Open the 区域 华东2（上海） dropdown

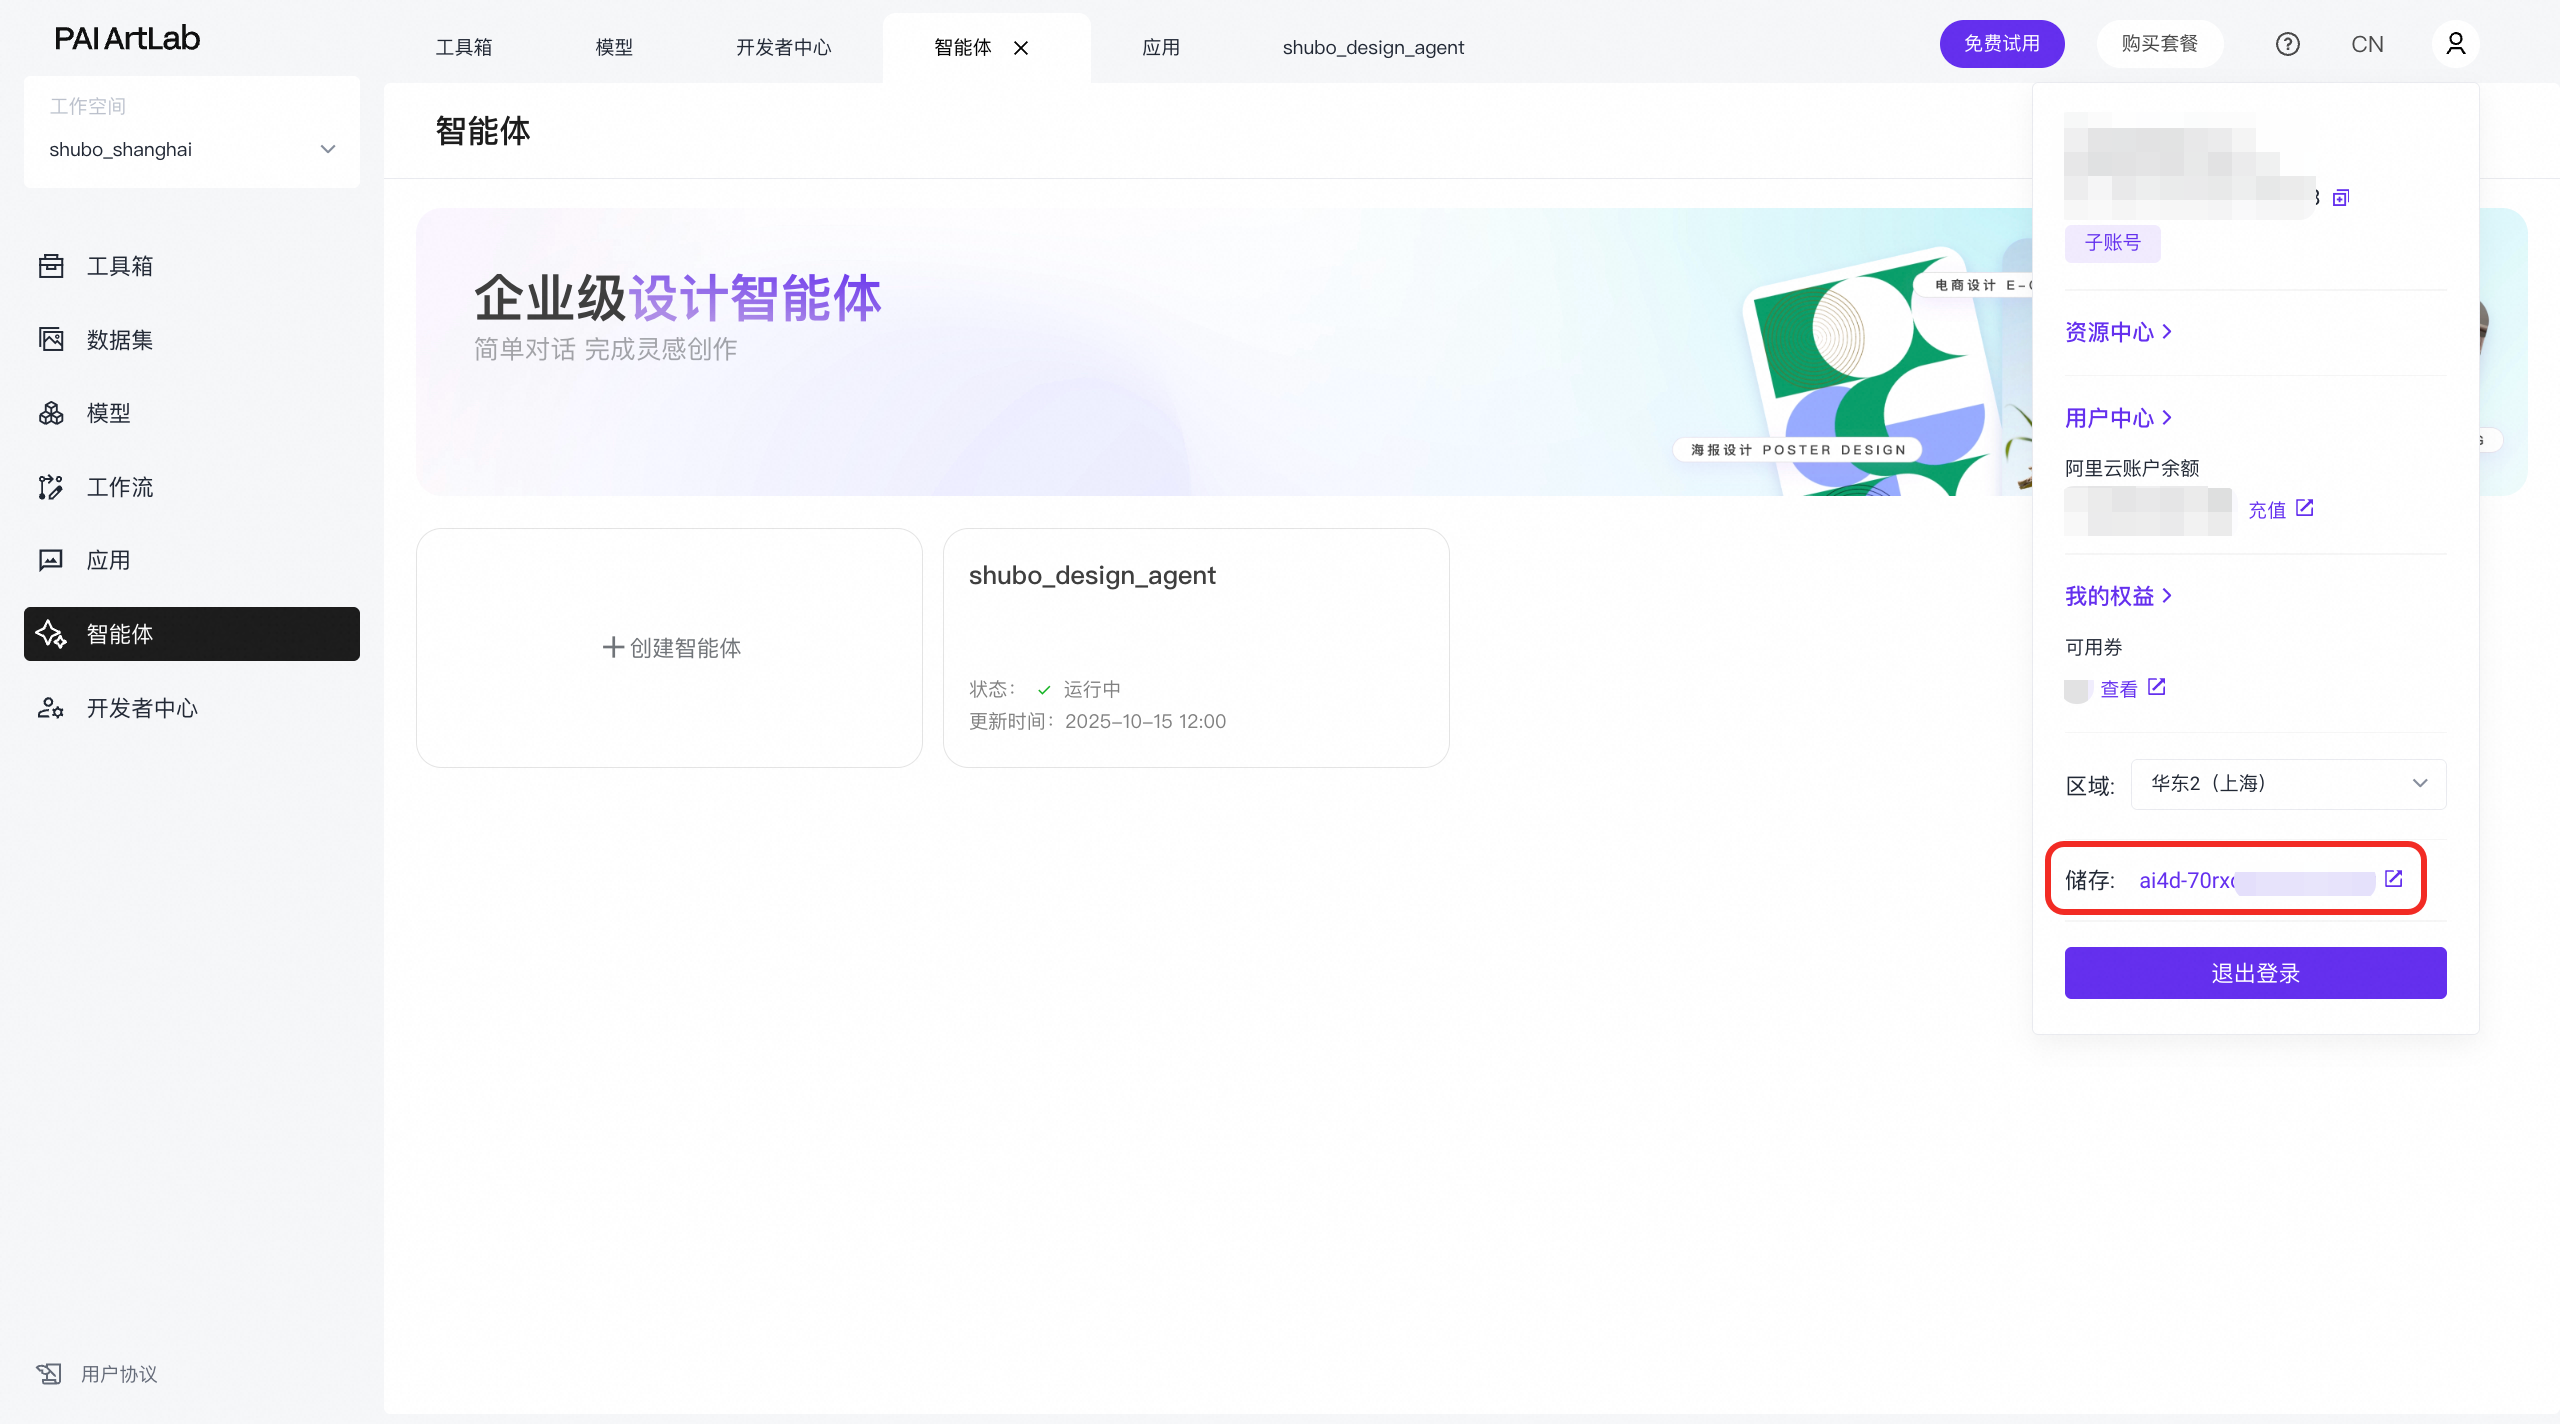point(2288,784)
